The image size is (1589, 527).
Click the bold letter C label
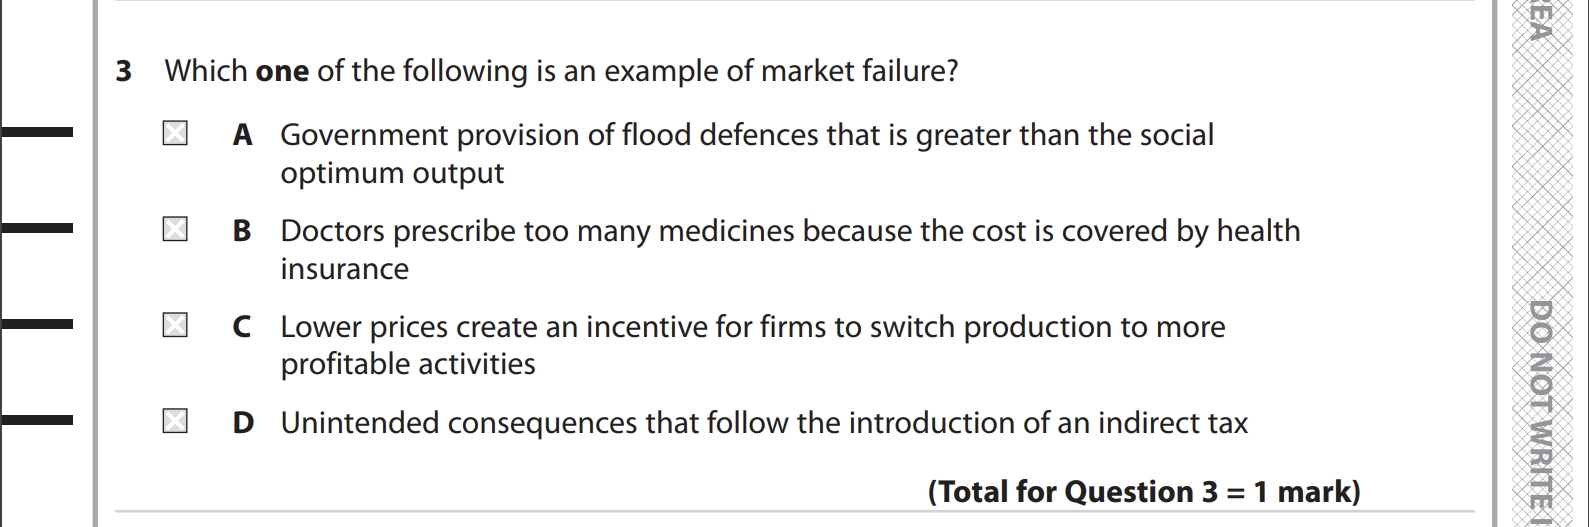[x=242, y=327]
